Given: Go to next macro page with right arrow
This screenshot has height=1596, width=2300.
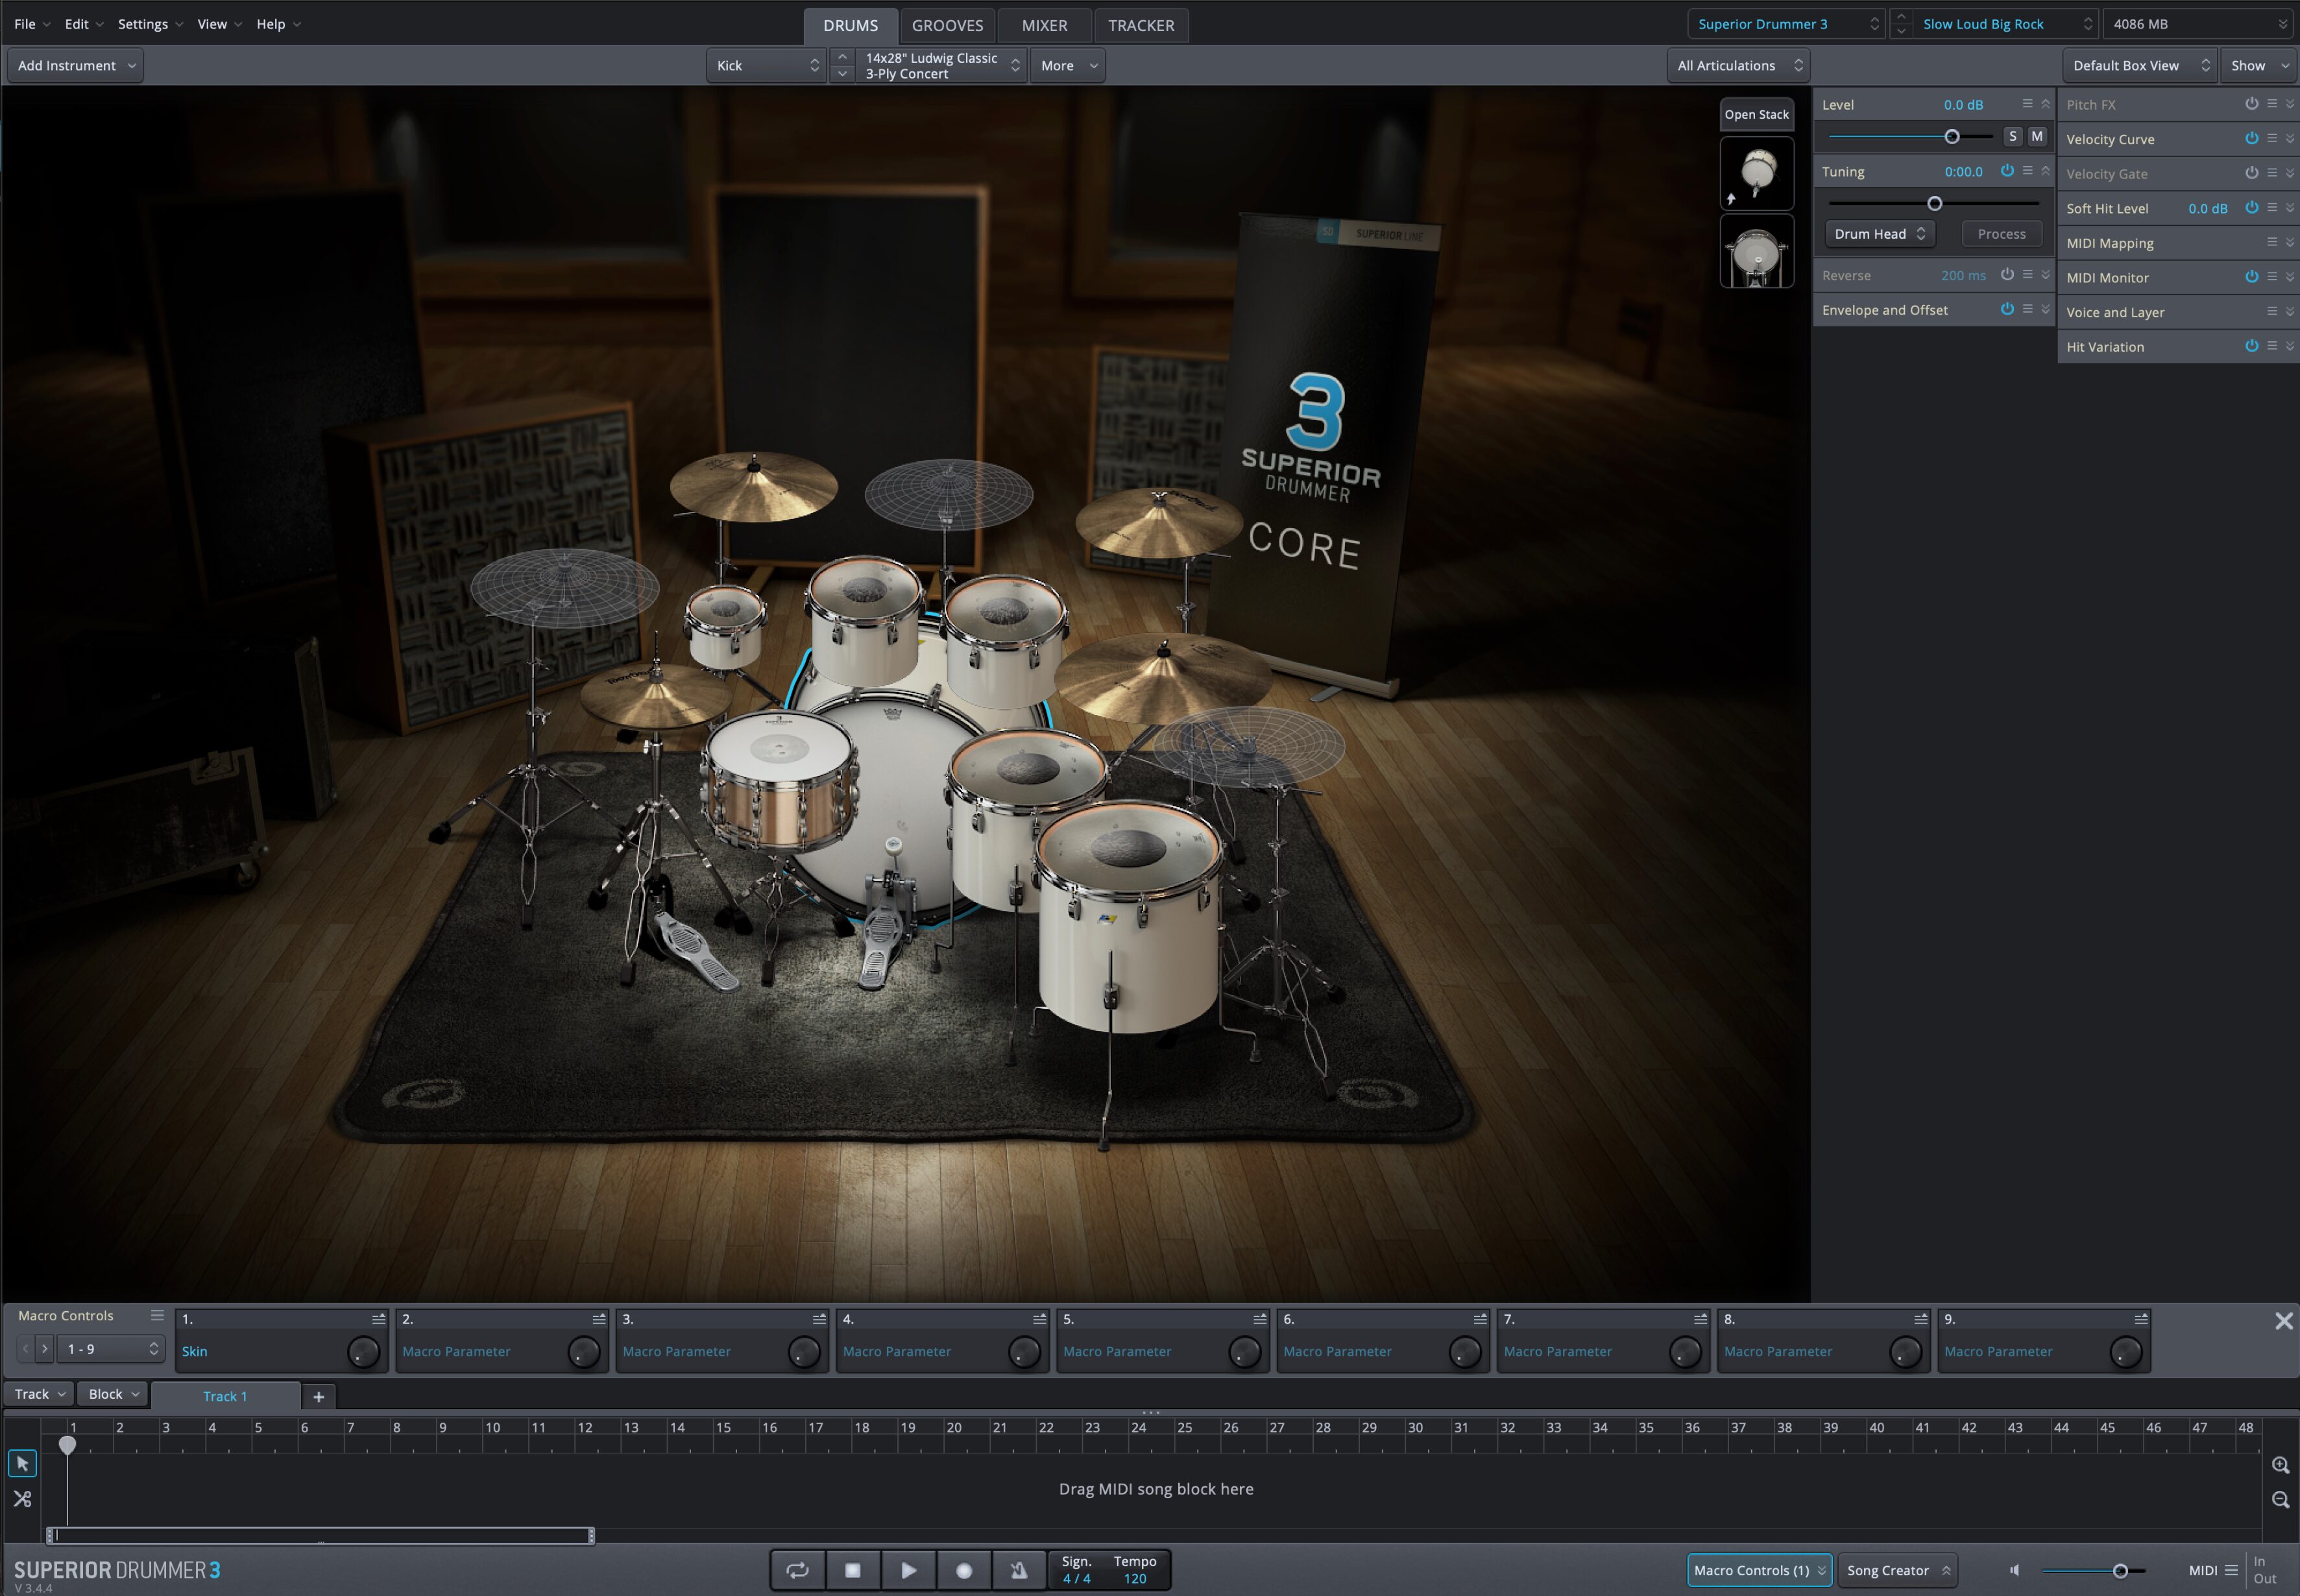Looking at the screenshot, I should [x=44, y=1349].
